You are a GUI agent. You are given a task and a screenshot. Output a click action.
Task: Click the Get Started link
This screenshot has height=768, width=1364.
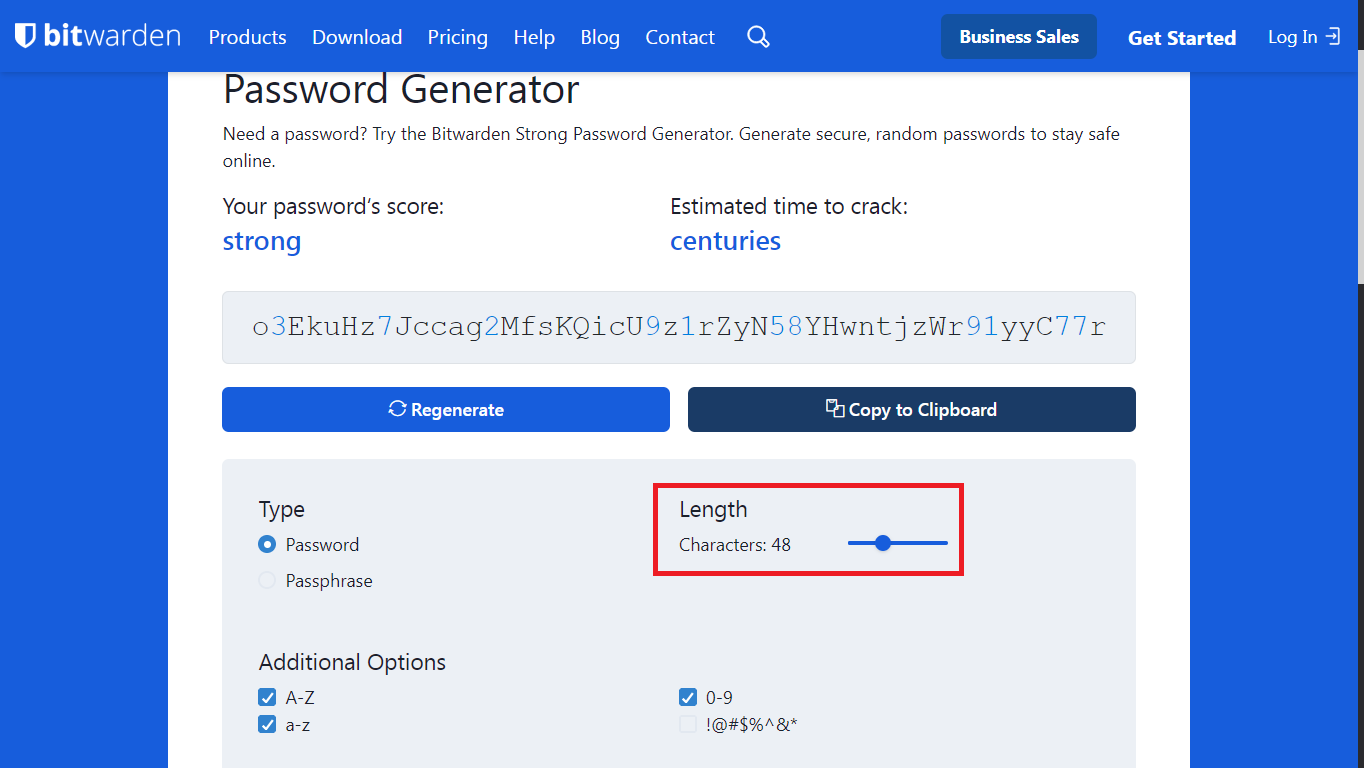pos(1182,38)
